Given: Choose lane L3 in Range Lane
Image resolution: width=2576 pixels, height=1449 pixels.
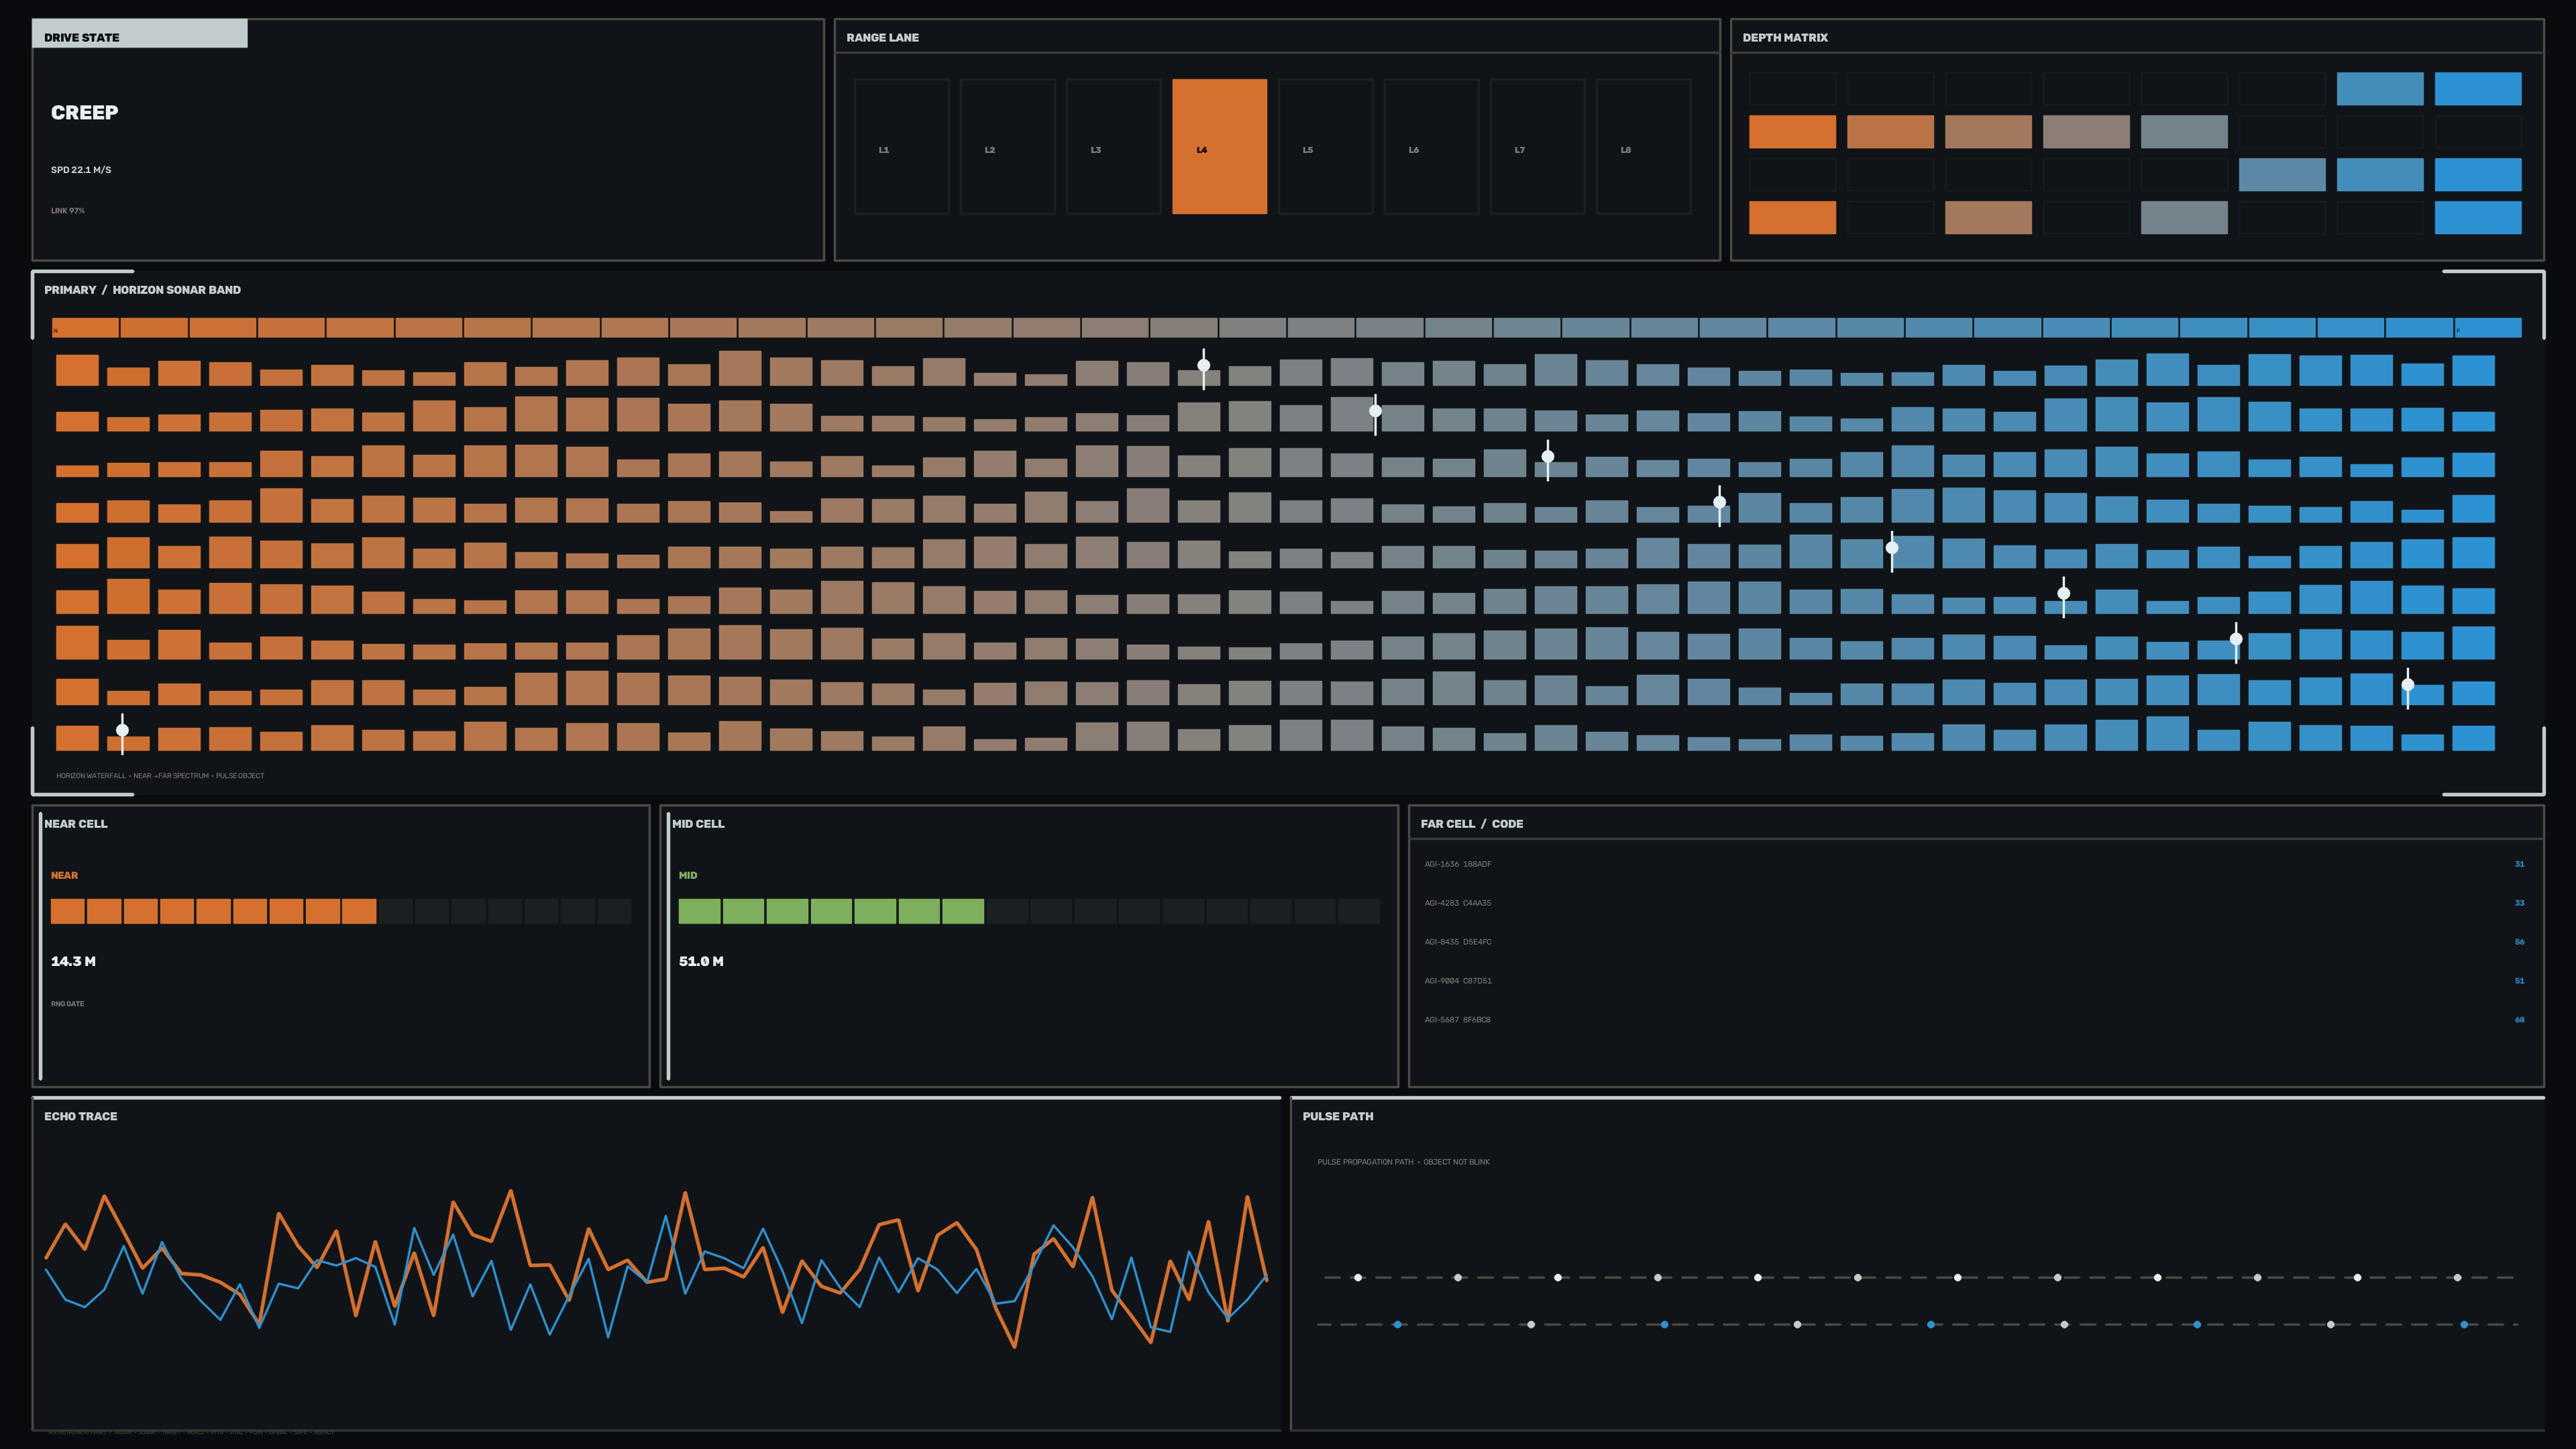Looking at the screenshot, I should [x=1113, y=146].
